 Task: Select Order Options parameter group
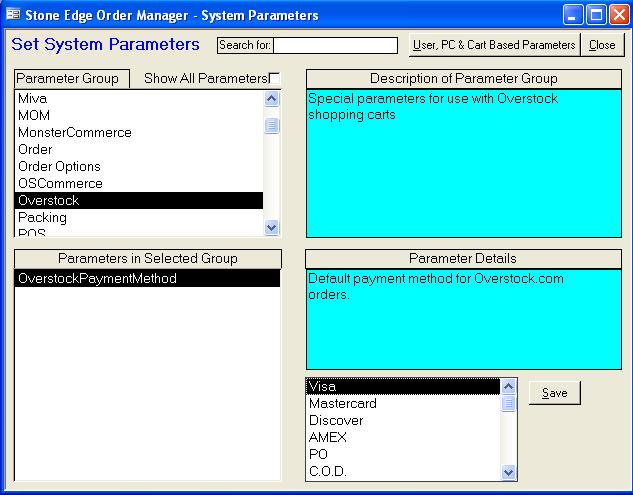point(138,166)
